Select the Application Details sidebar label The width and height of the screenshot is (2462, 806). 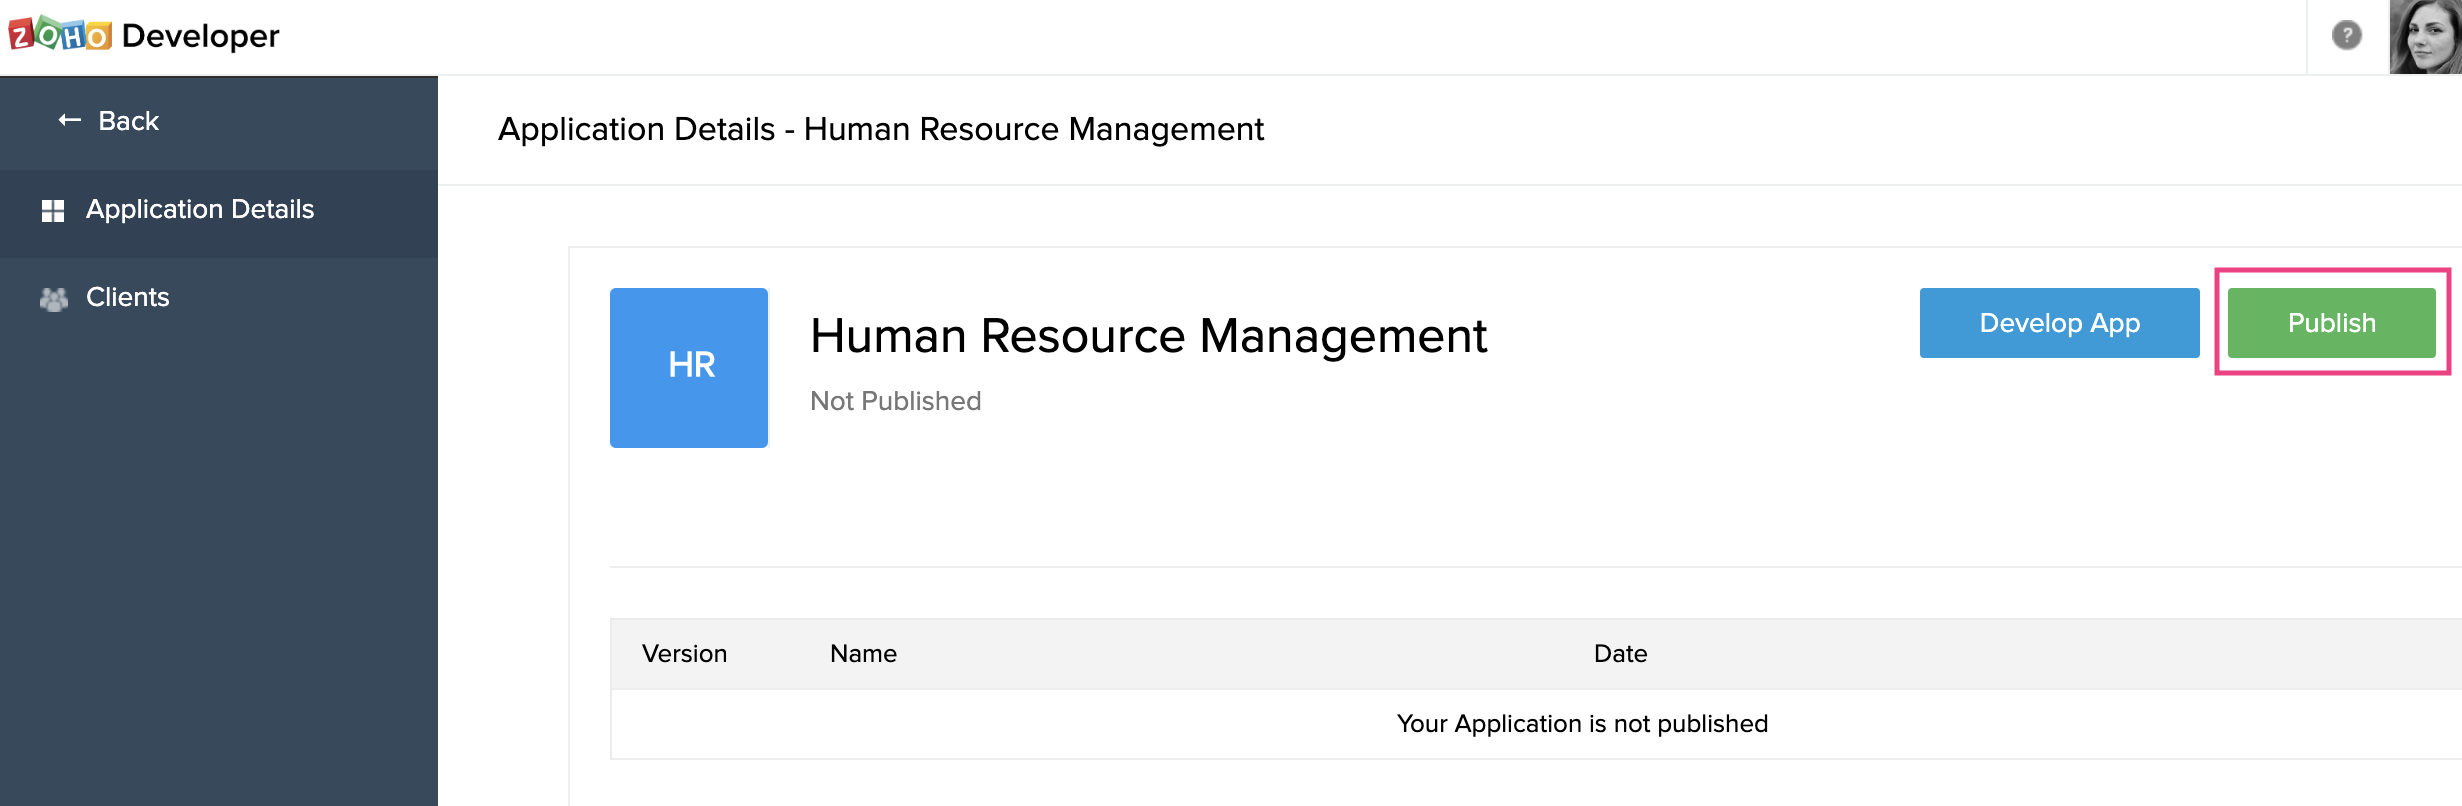click(200, 209)
